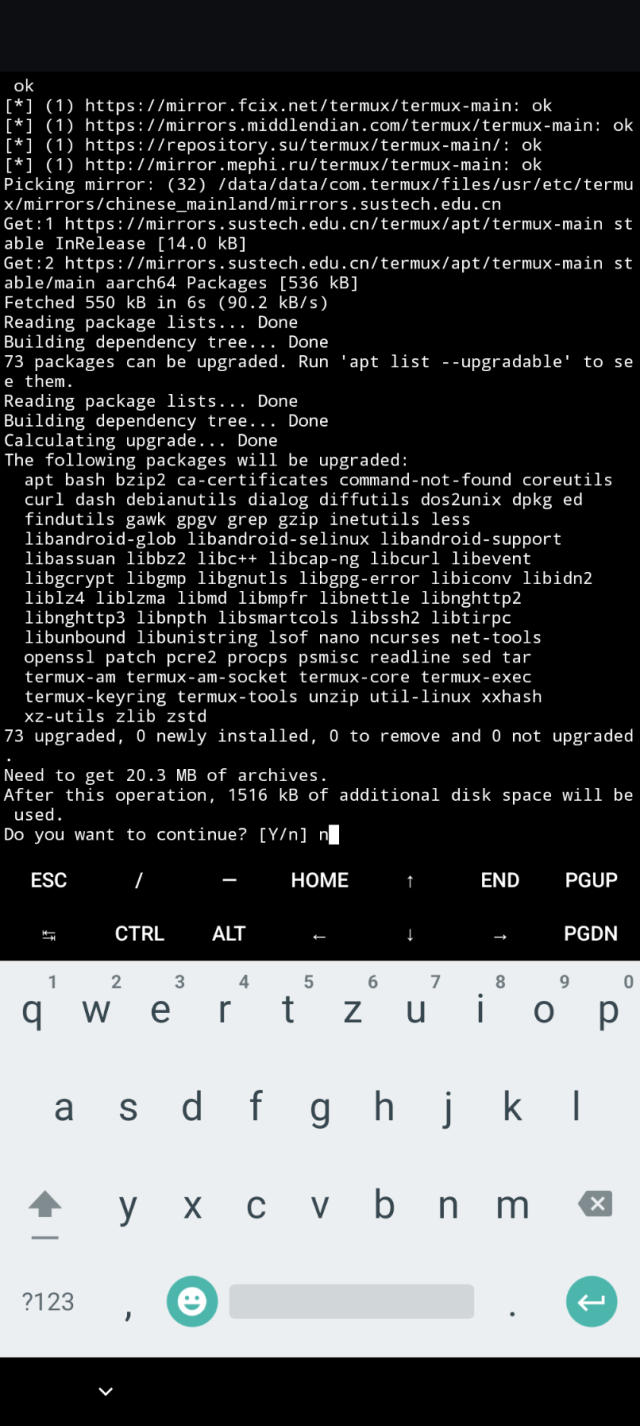The height and width of the screenshot is (1426, 640).
Task: Tap the y letter key
Action: point(128,1206)
